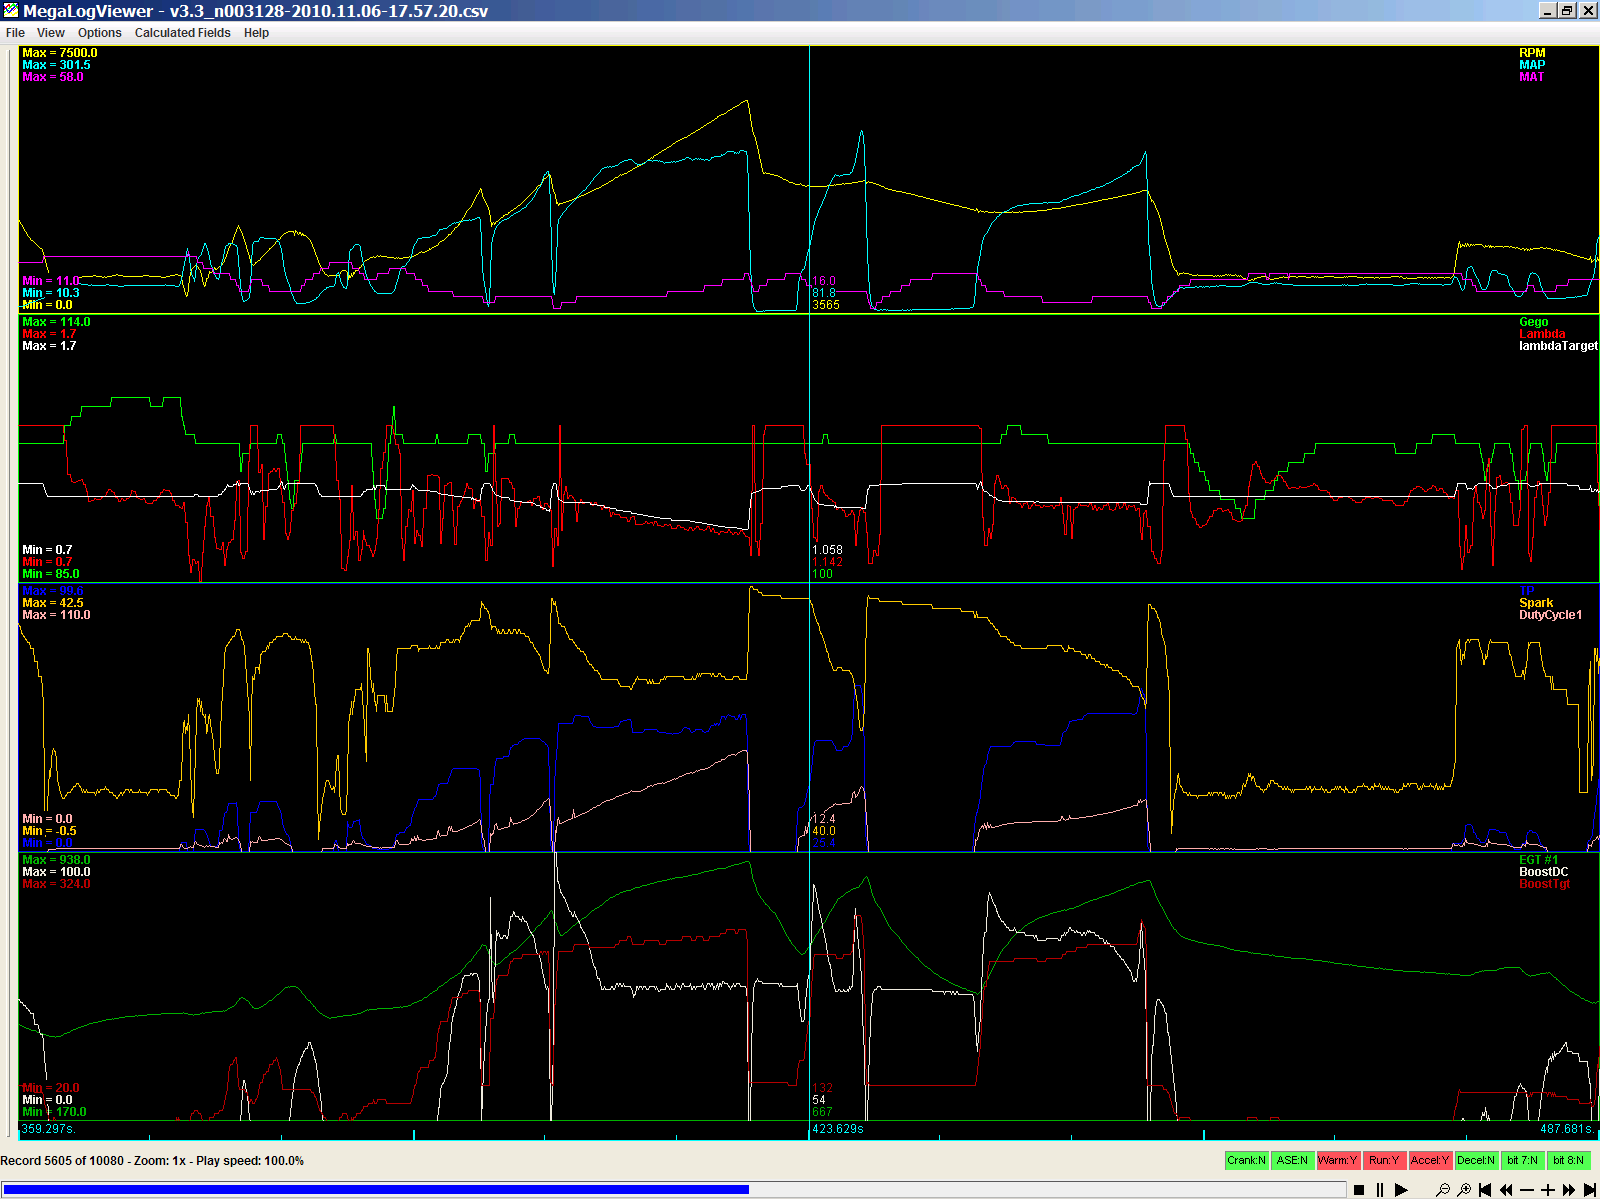The image size is (1600, 1200).
Task: Select the DutyCycle1 trace label
Action: (1551, 615)
